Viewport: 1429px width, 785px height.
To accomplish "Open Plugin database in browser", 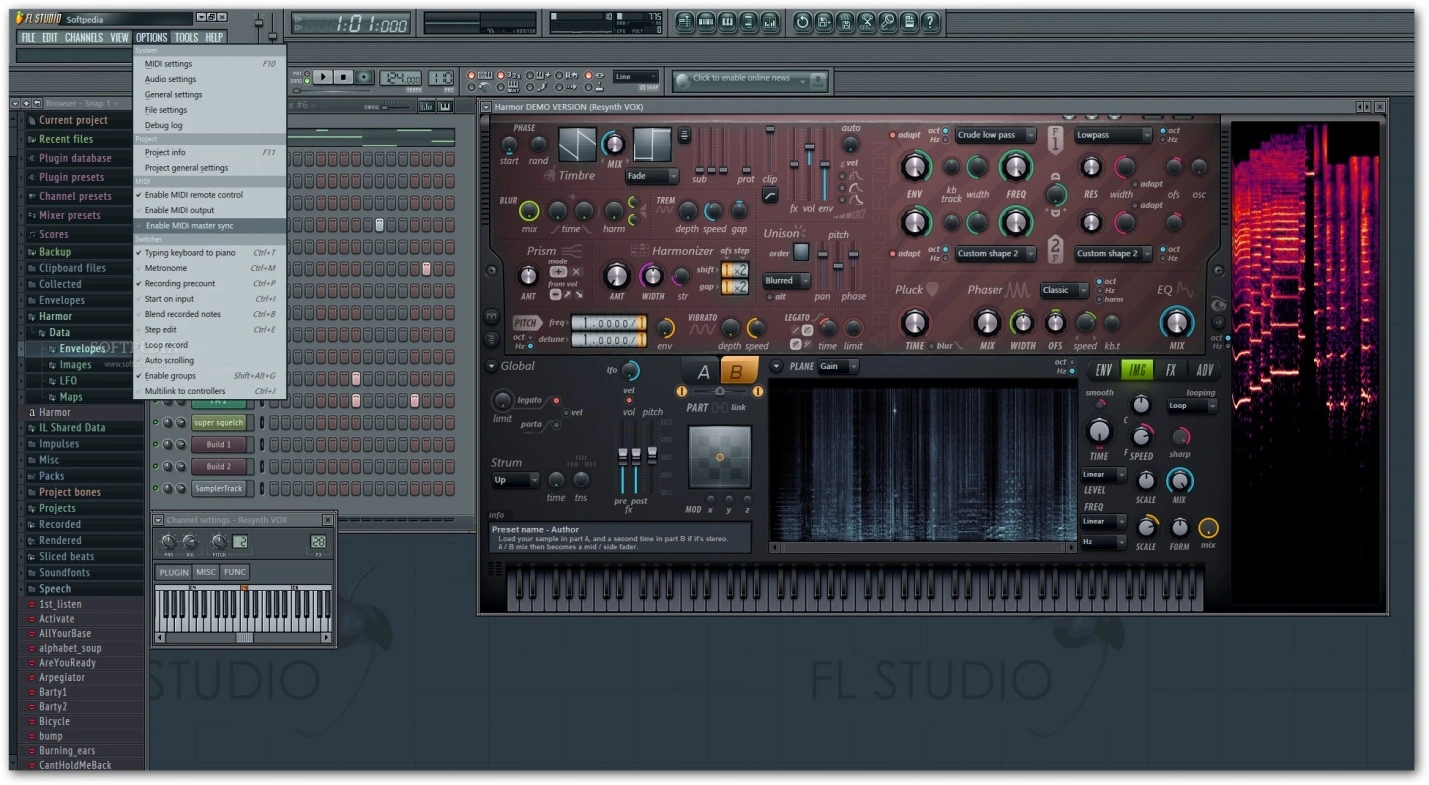I will tap(76, 158).
